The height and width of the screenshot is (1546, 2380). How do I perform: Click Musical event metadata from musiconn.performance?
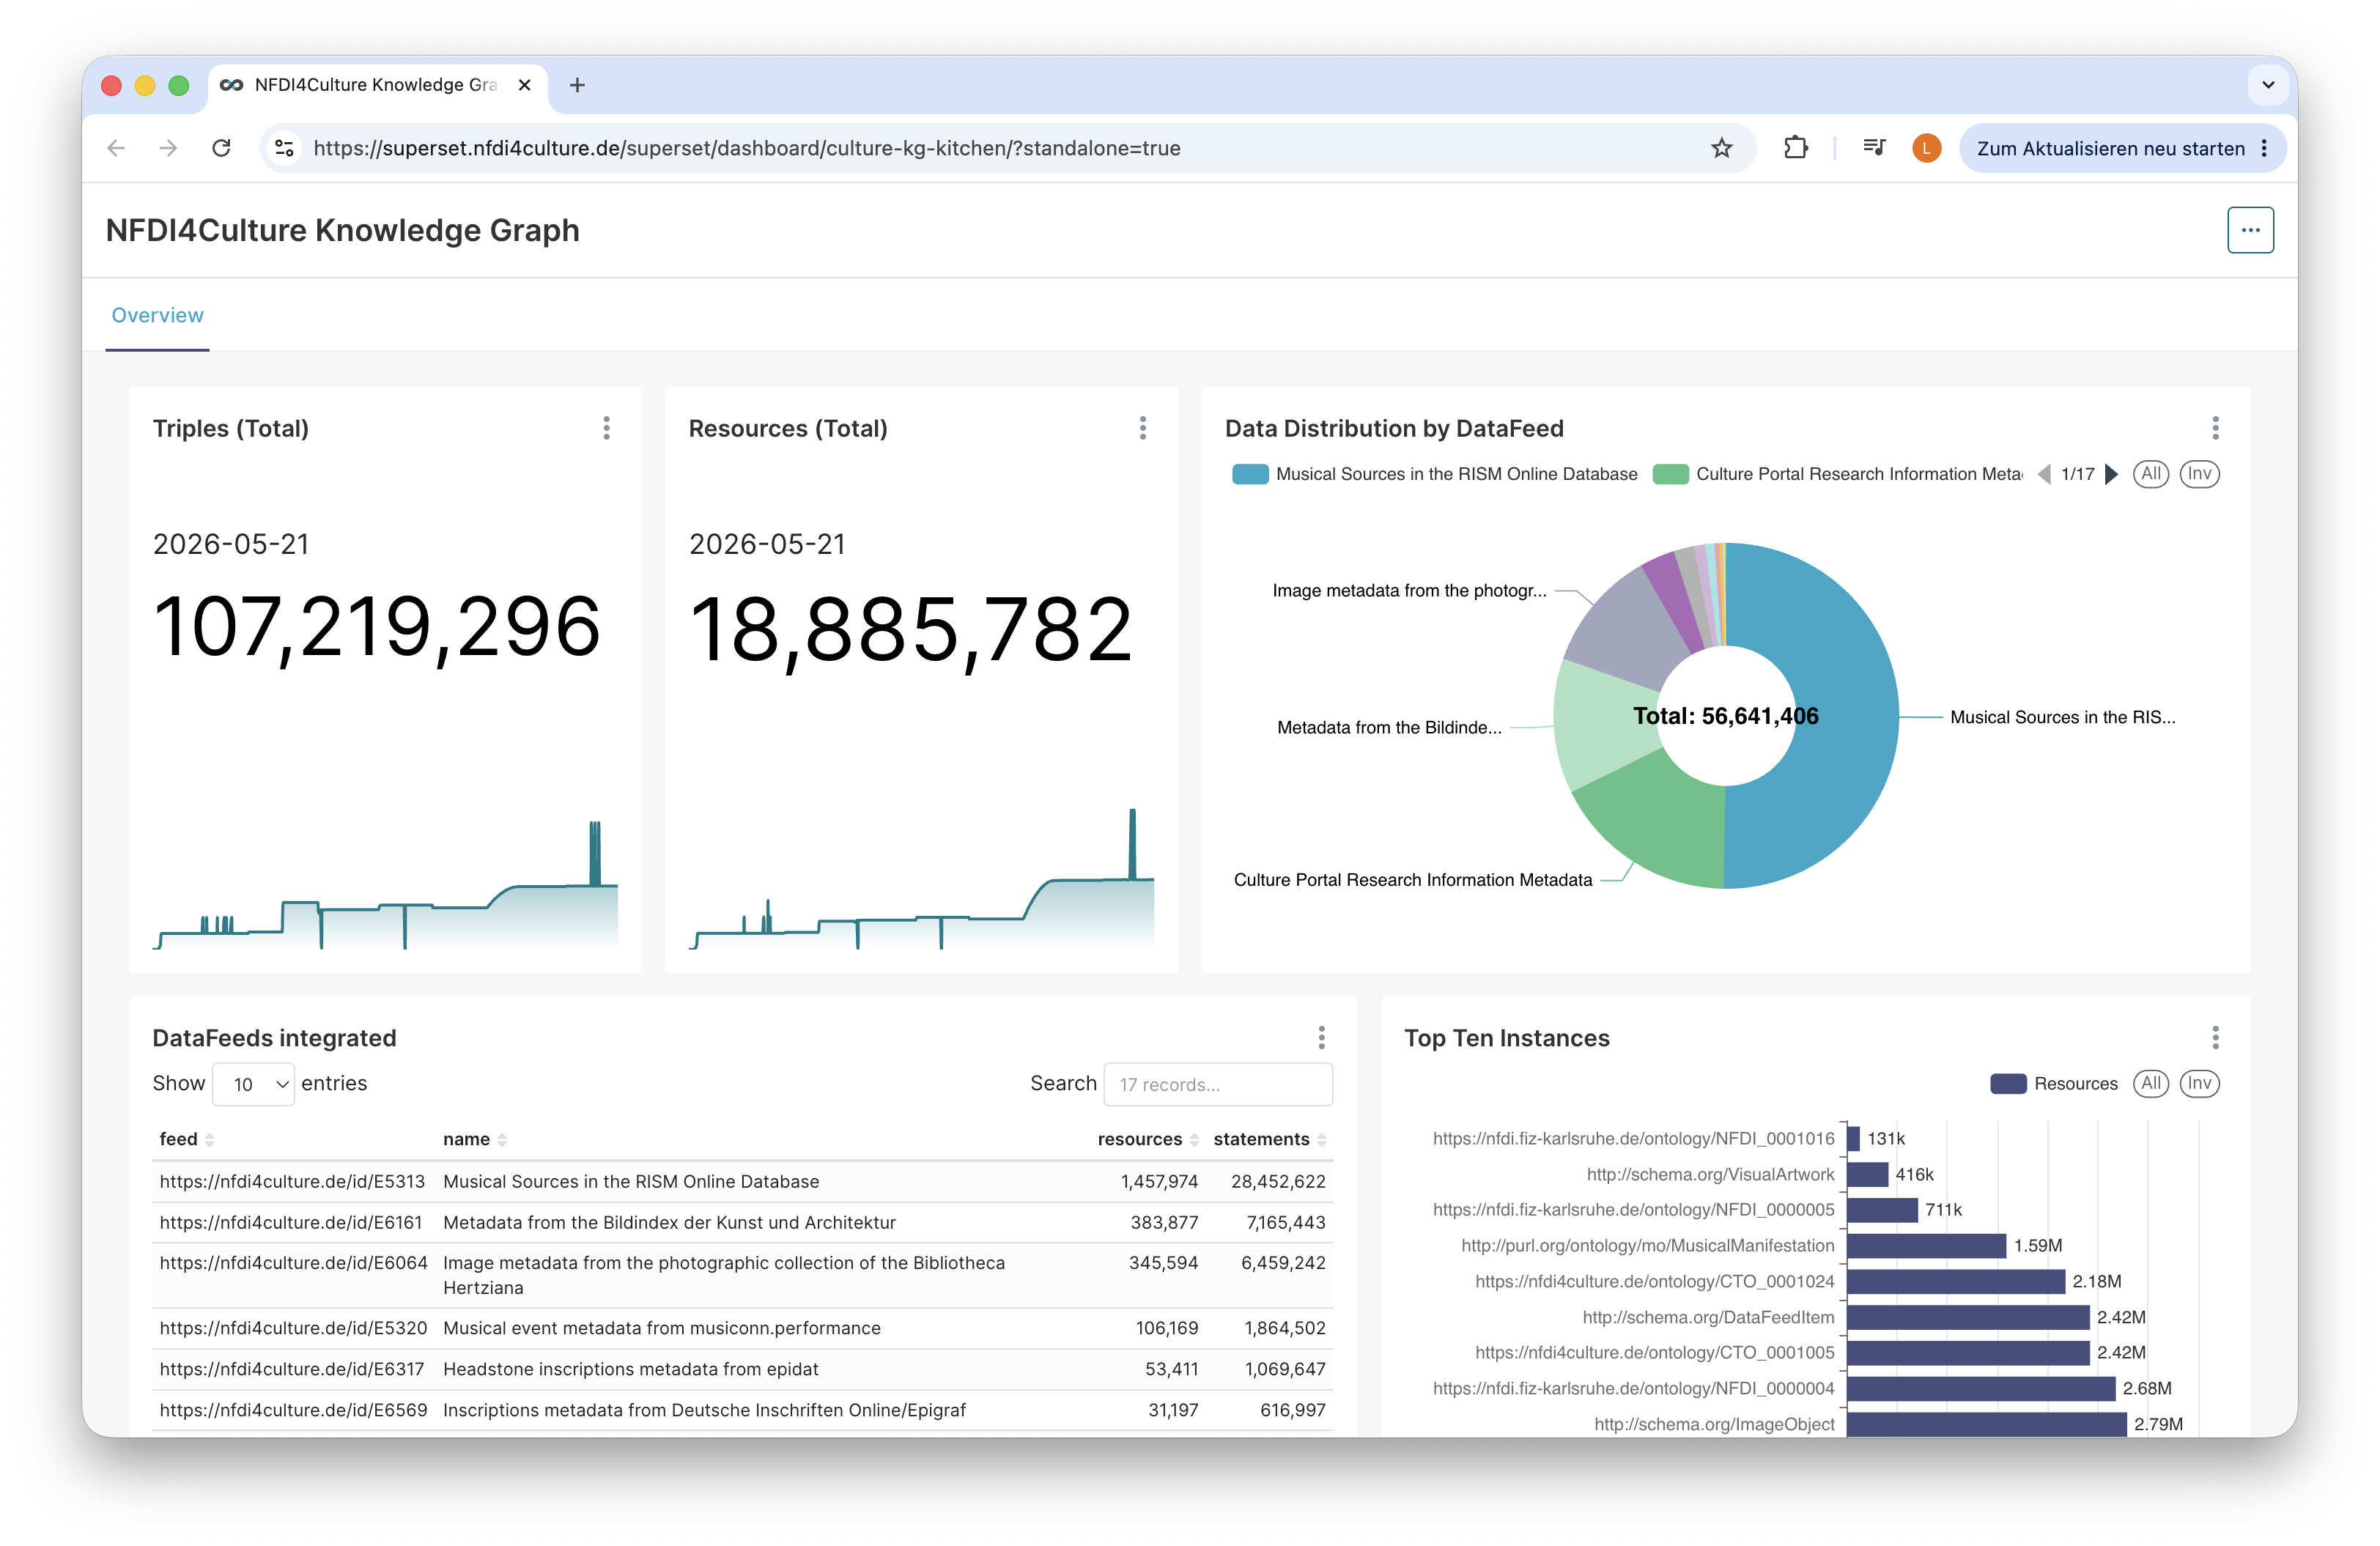pos(661,1327)
